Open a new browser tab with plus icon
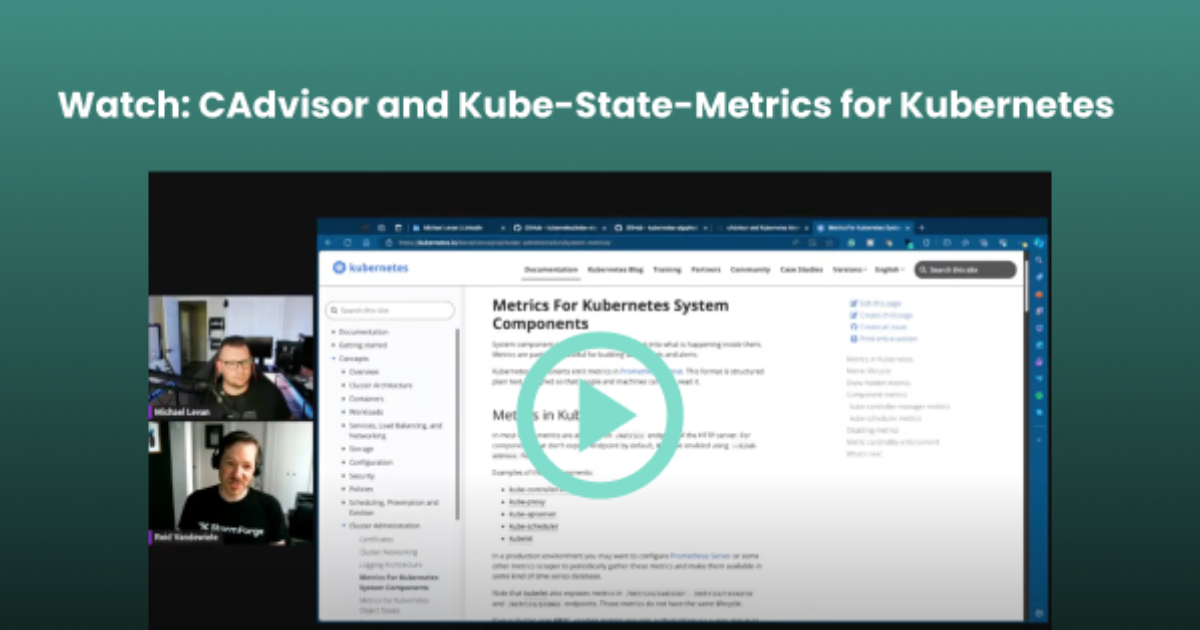 coord(921,228)
